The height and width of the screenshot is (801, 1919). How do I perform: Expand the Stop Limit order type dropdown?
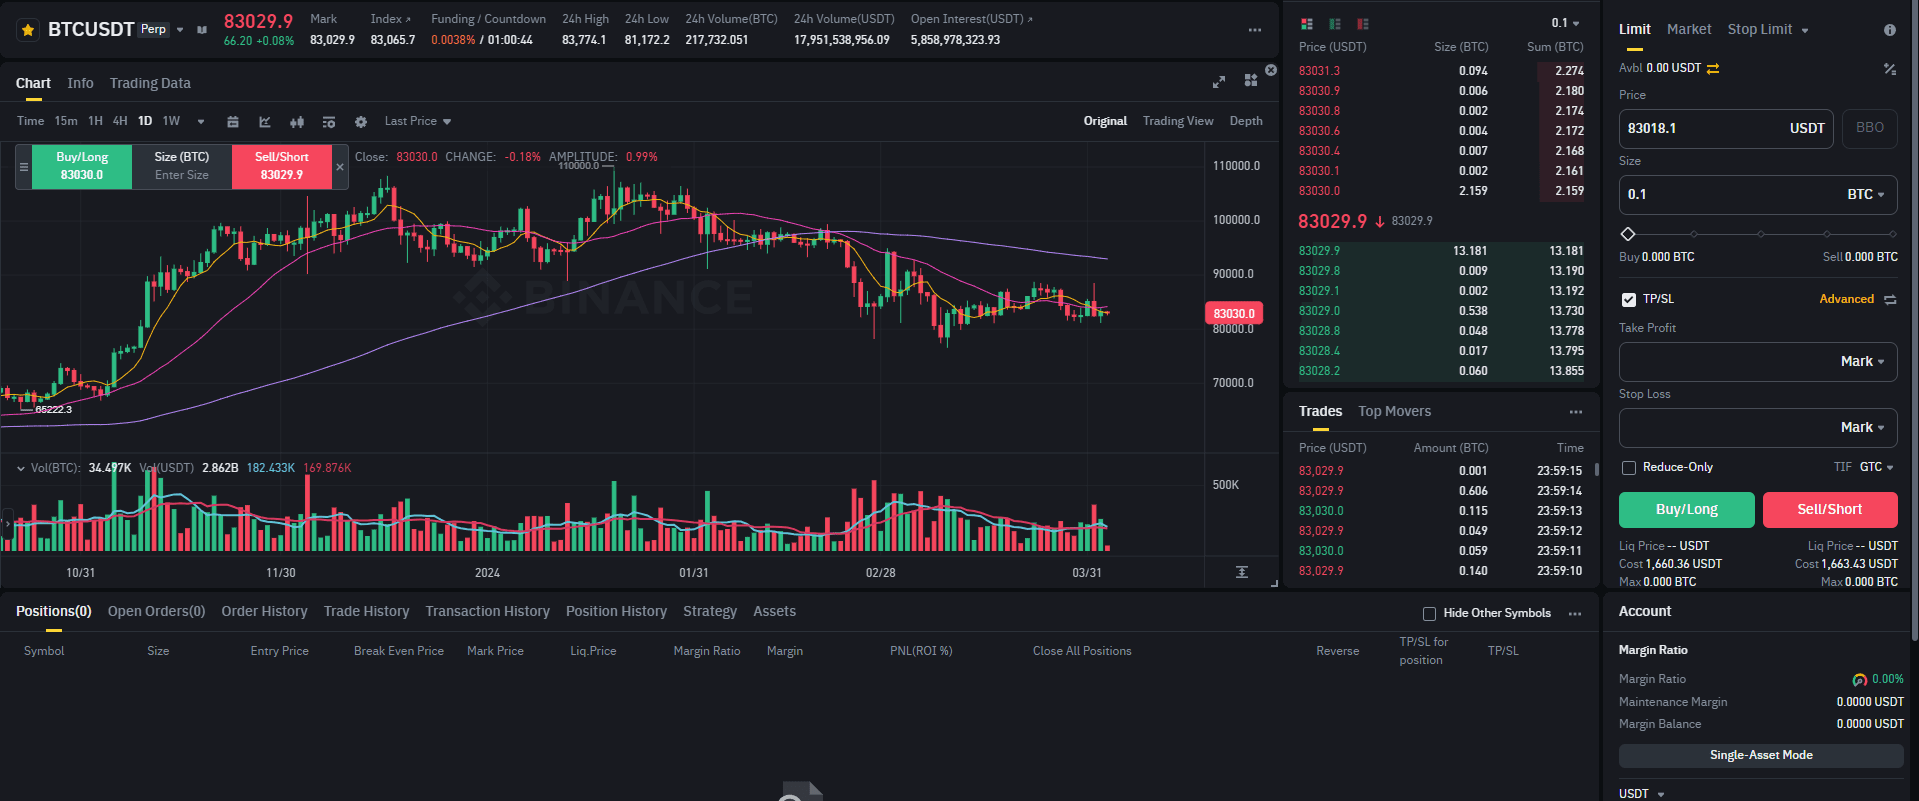click(x=1805, y=31)
